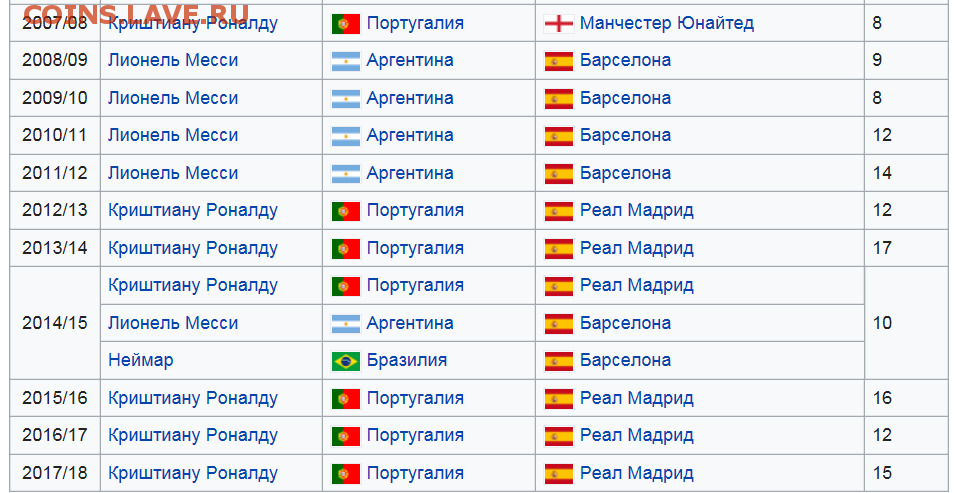
Task: Click Spain flag beside Реал Мадрид in 2013/14 row
Action: click(x=559, y=248)
